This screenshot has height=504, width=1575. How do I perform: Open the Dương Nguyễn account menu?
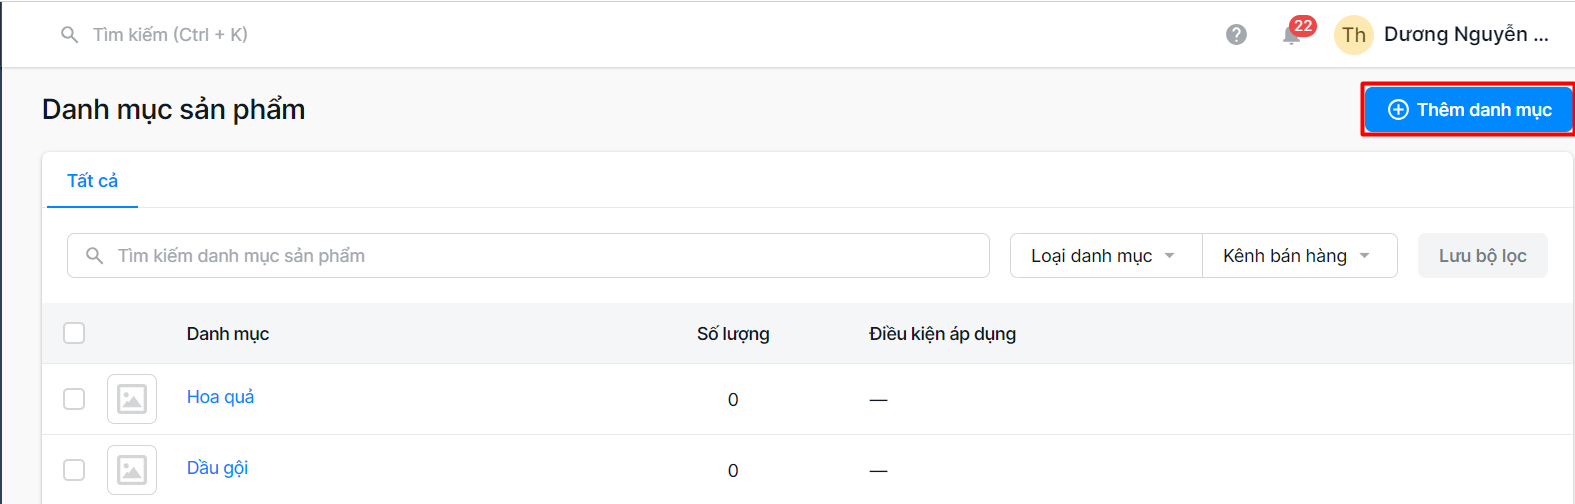tap(1465, 35)
